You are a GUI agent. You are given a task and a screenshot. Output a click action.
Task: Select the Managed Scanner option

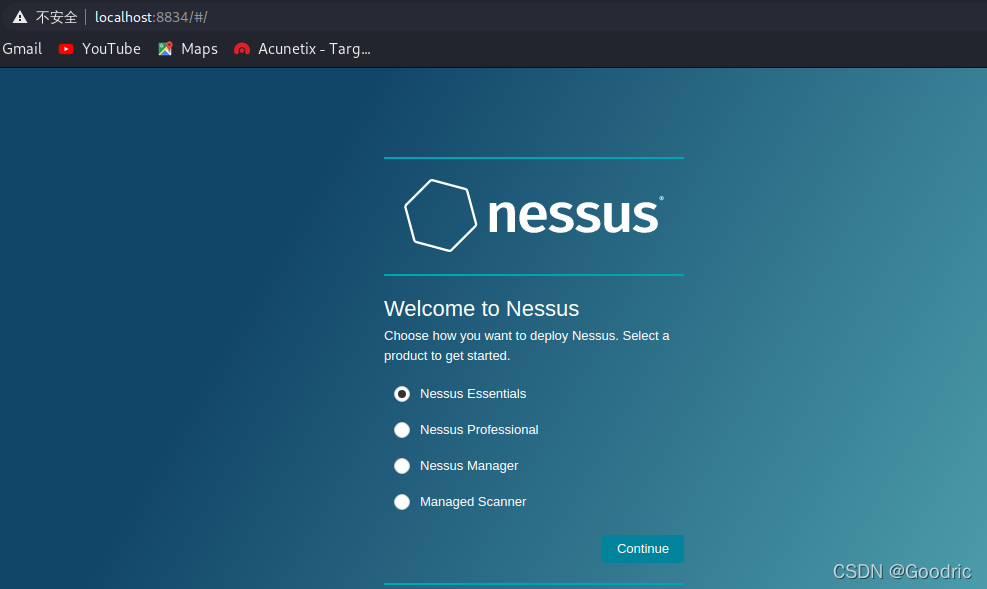click(x=402, y=502)
